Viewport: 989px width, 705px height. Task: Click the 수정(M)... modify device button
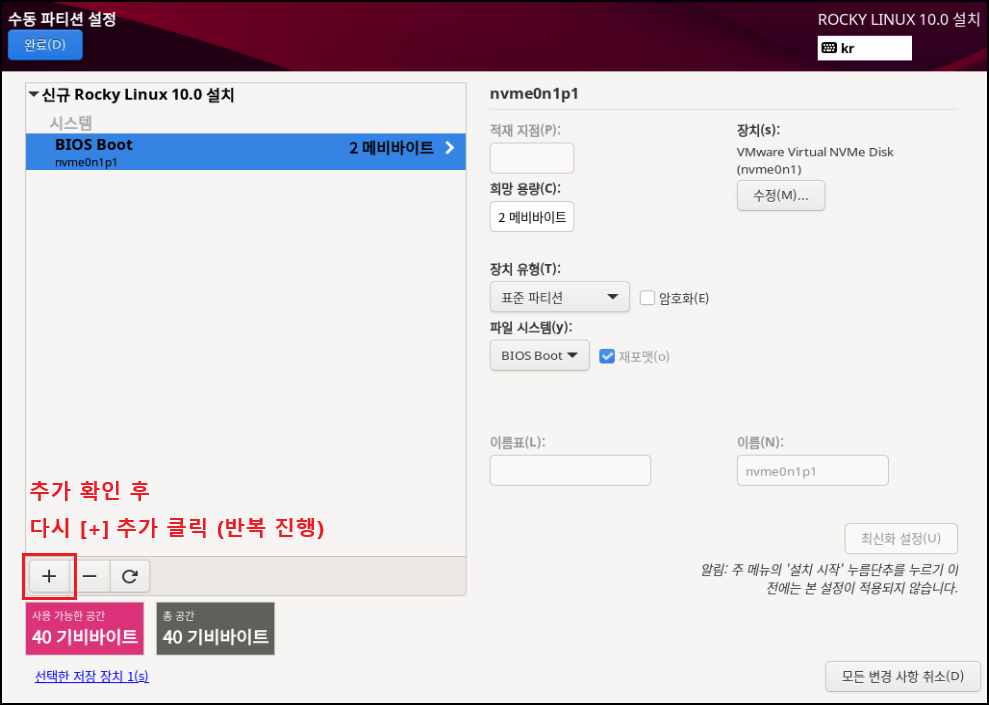tap(781, 195)
